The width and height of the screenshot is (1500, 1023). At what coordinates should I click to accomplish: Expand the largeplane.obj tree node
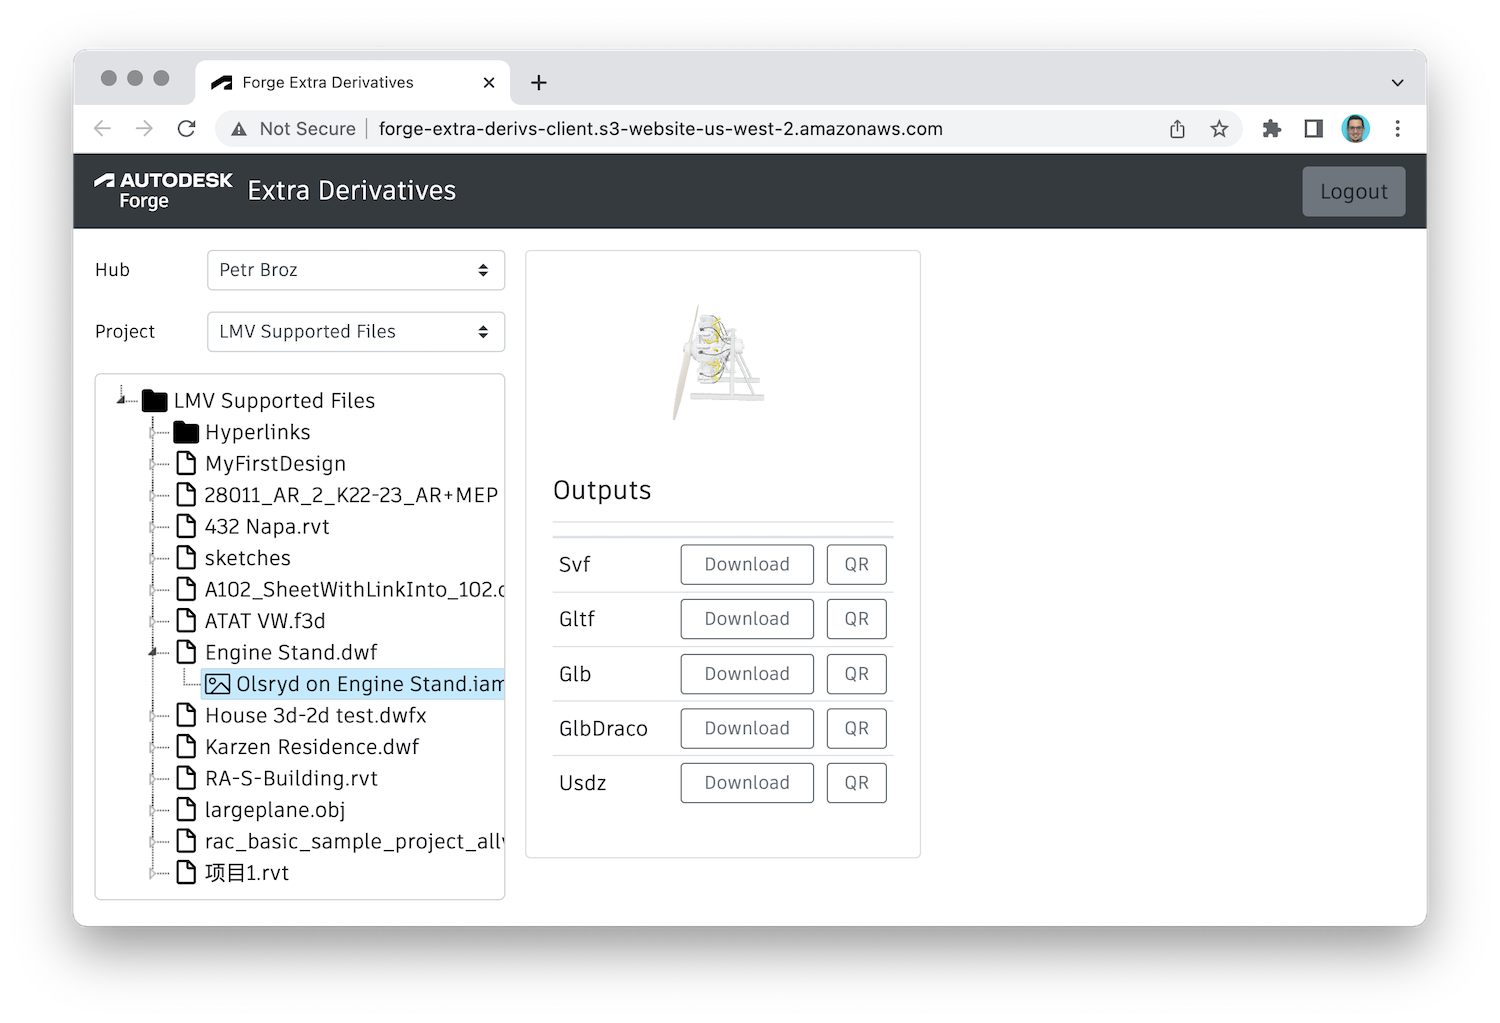[154, 810]
